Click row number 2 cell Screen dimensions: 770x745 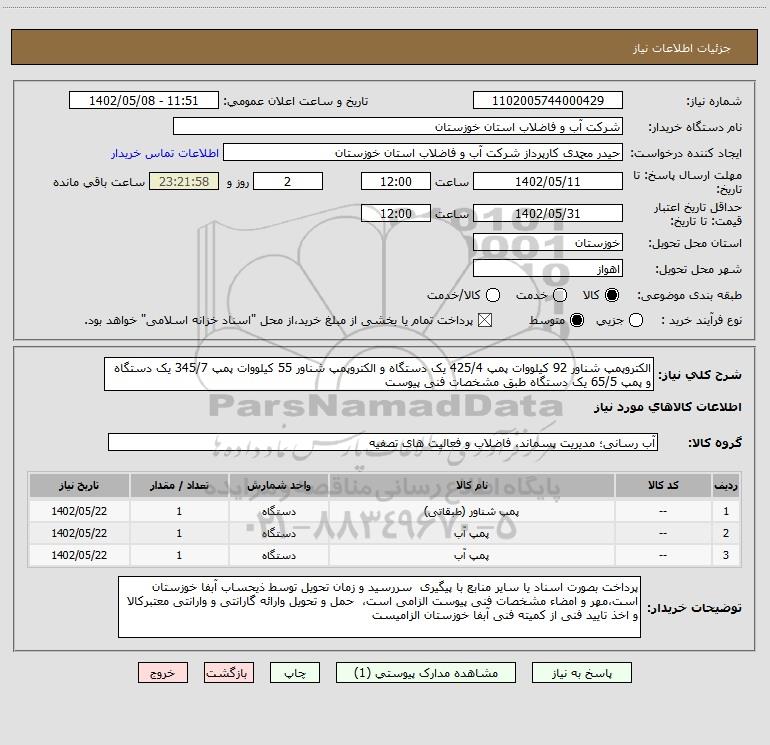pyautogui.click(x=726, y=533)
